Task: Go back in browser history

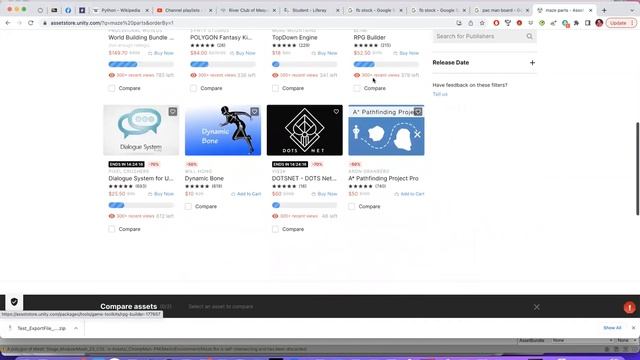Action: (x=8, y=23)
